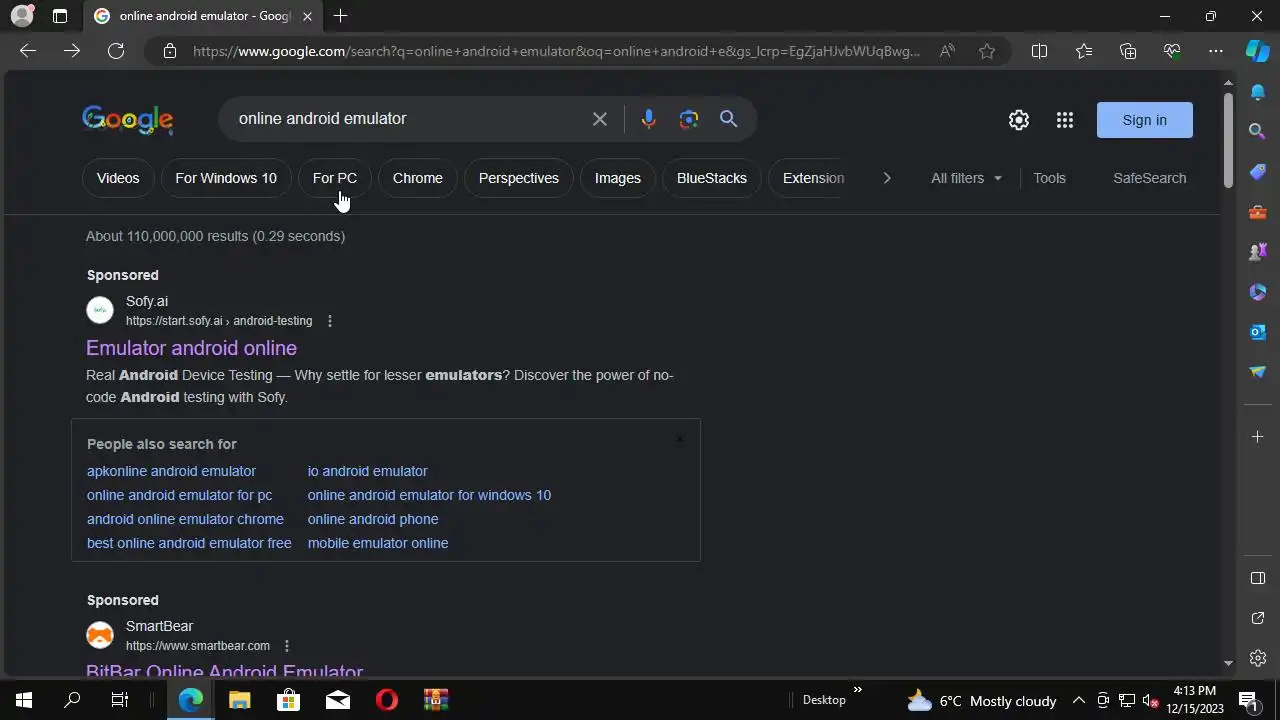1280x720 pixels.
Task: Open sidebar Outlook icon
Action: 1258,332
